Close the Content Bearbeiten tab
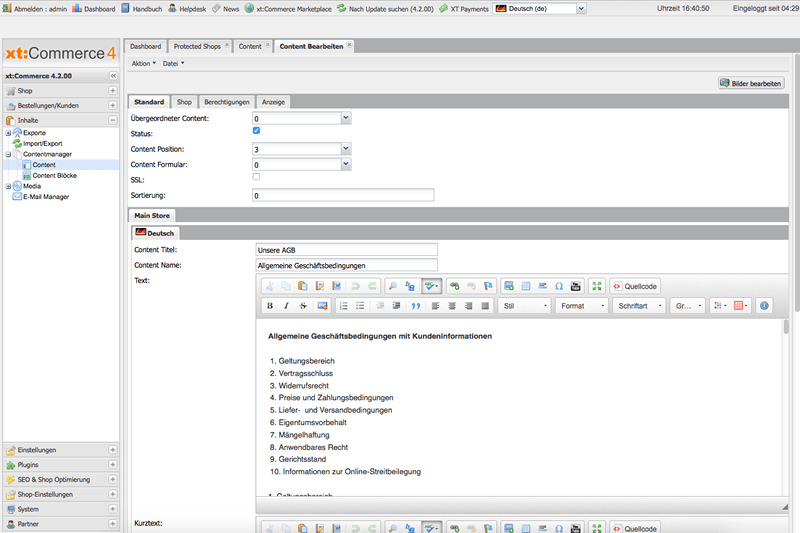 tap(349, 45)
